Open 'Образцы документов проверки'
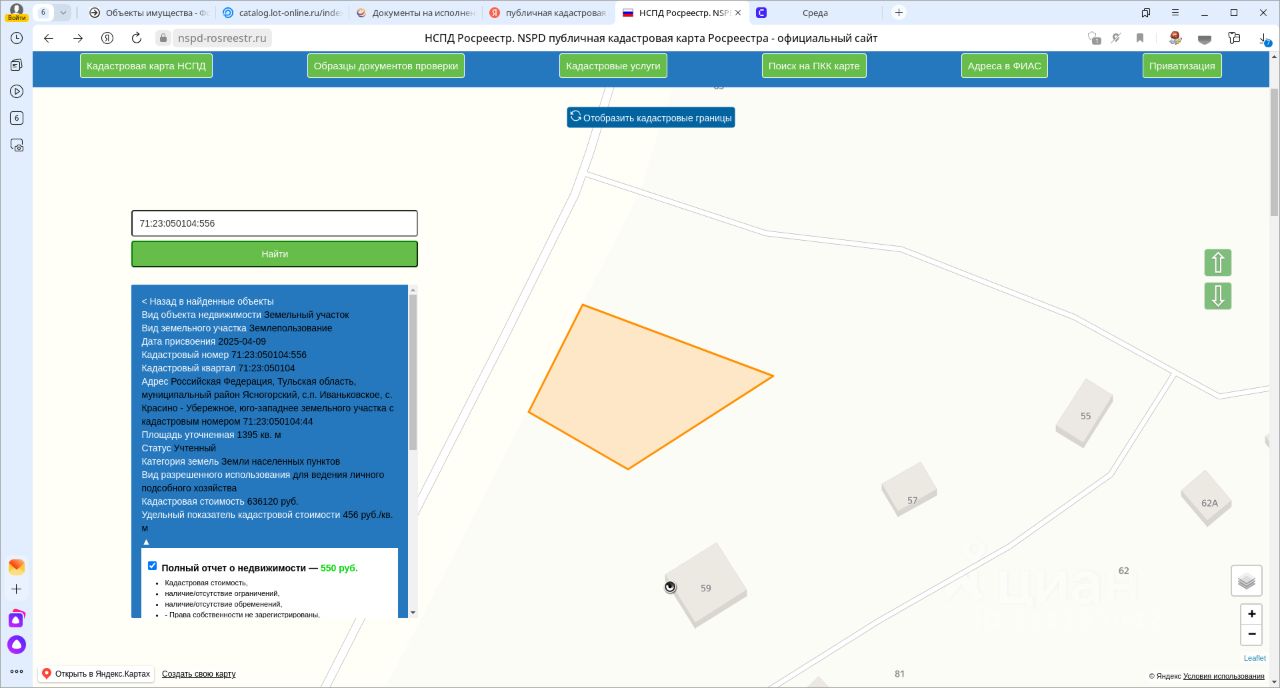Viewport: 1280px width, 688px height. [386, 66]
